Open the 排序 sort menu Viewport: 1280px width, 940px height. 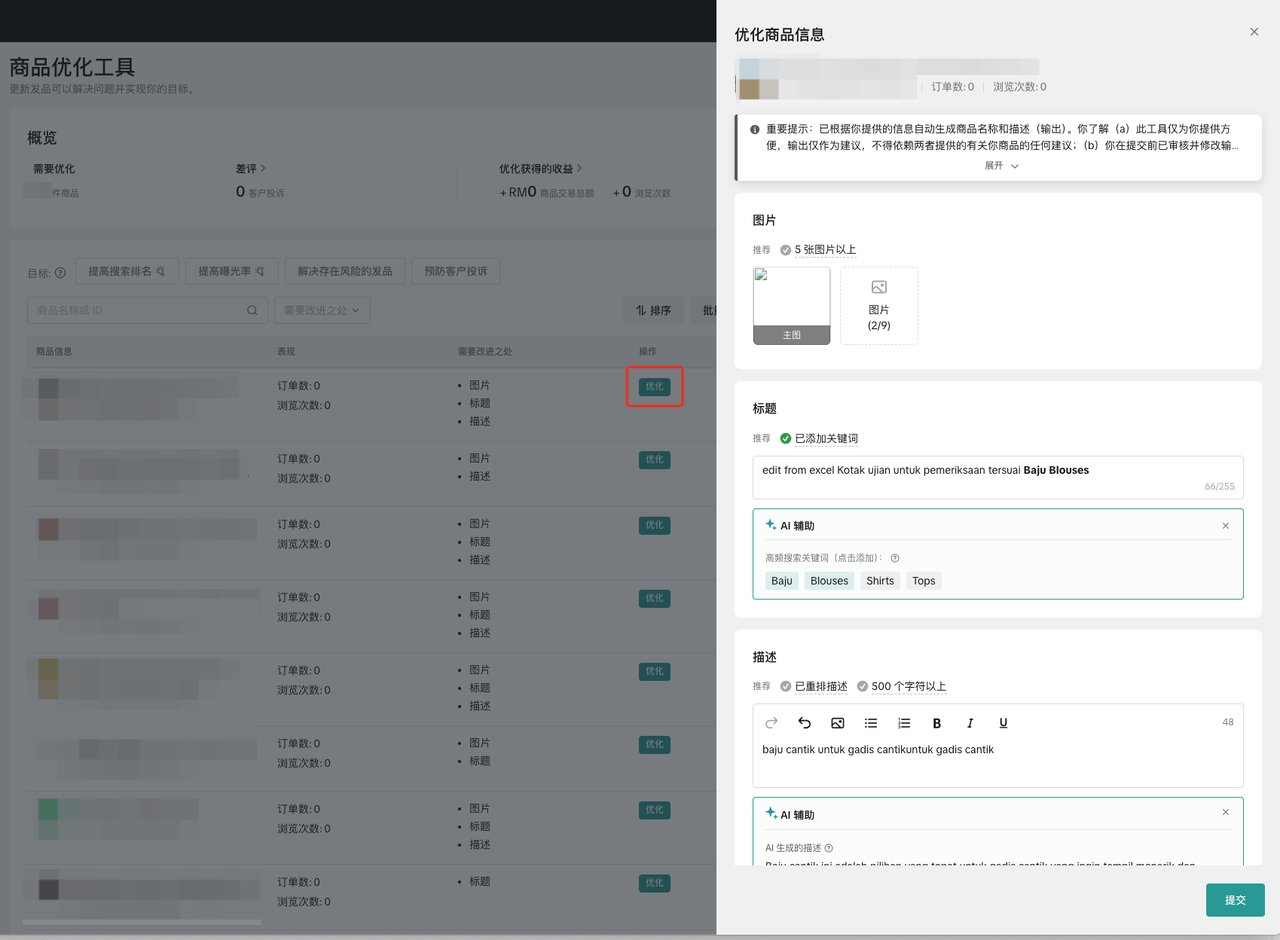pos(653,310)
